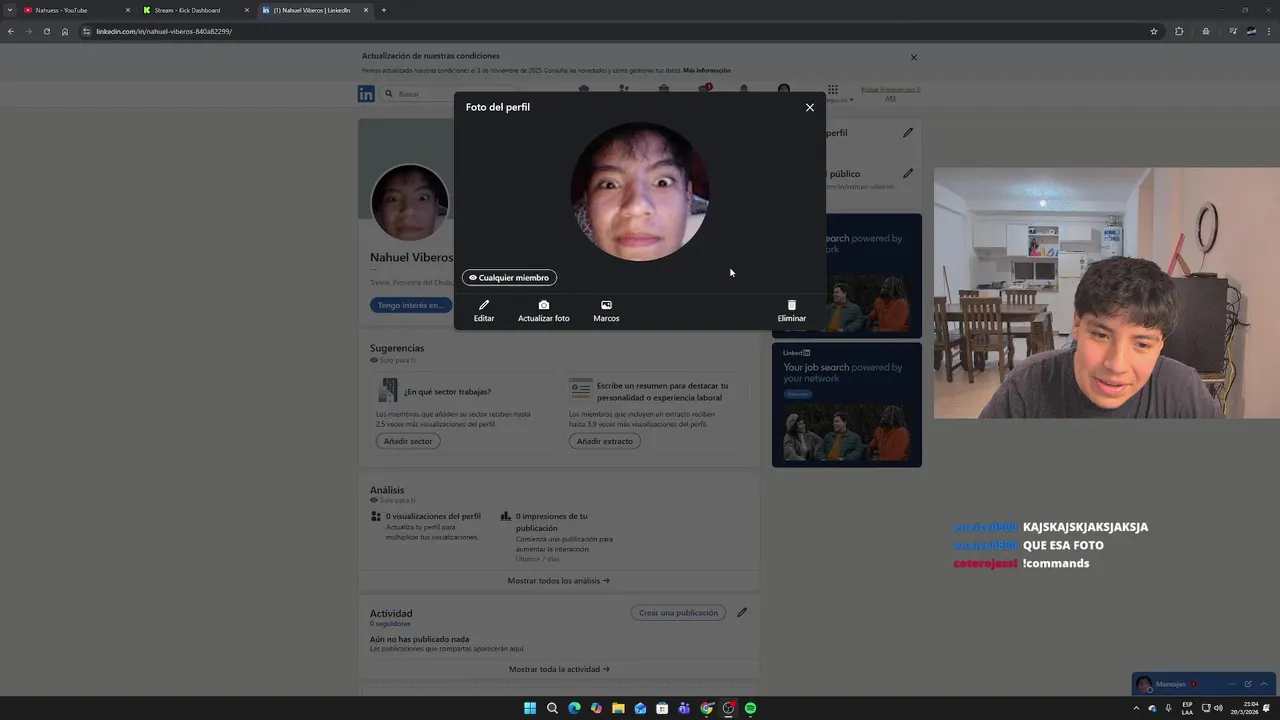Click 0 visualizaciones del perfil
The image size is (1280, 720).
coord(433,516)
